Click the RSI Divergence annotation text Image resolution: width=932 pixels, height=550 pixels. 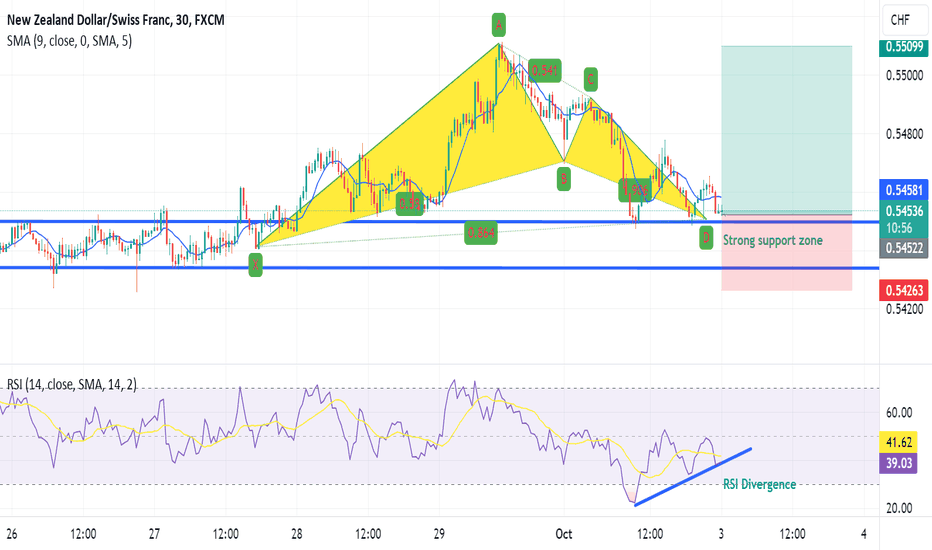[759, 484]
